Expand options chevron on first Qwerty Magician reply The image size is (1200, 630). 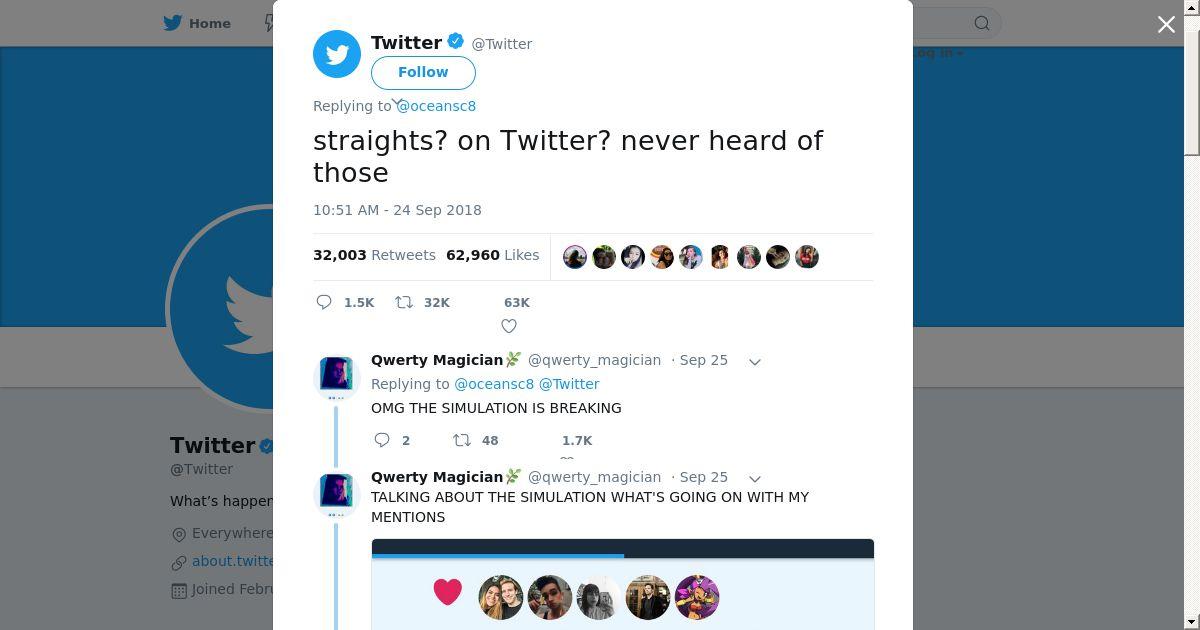point(755,361)
